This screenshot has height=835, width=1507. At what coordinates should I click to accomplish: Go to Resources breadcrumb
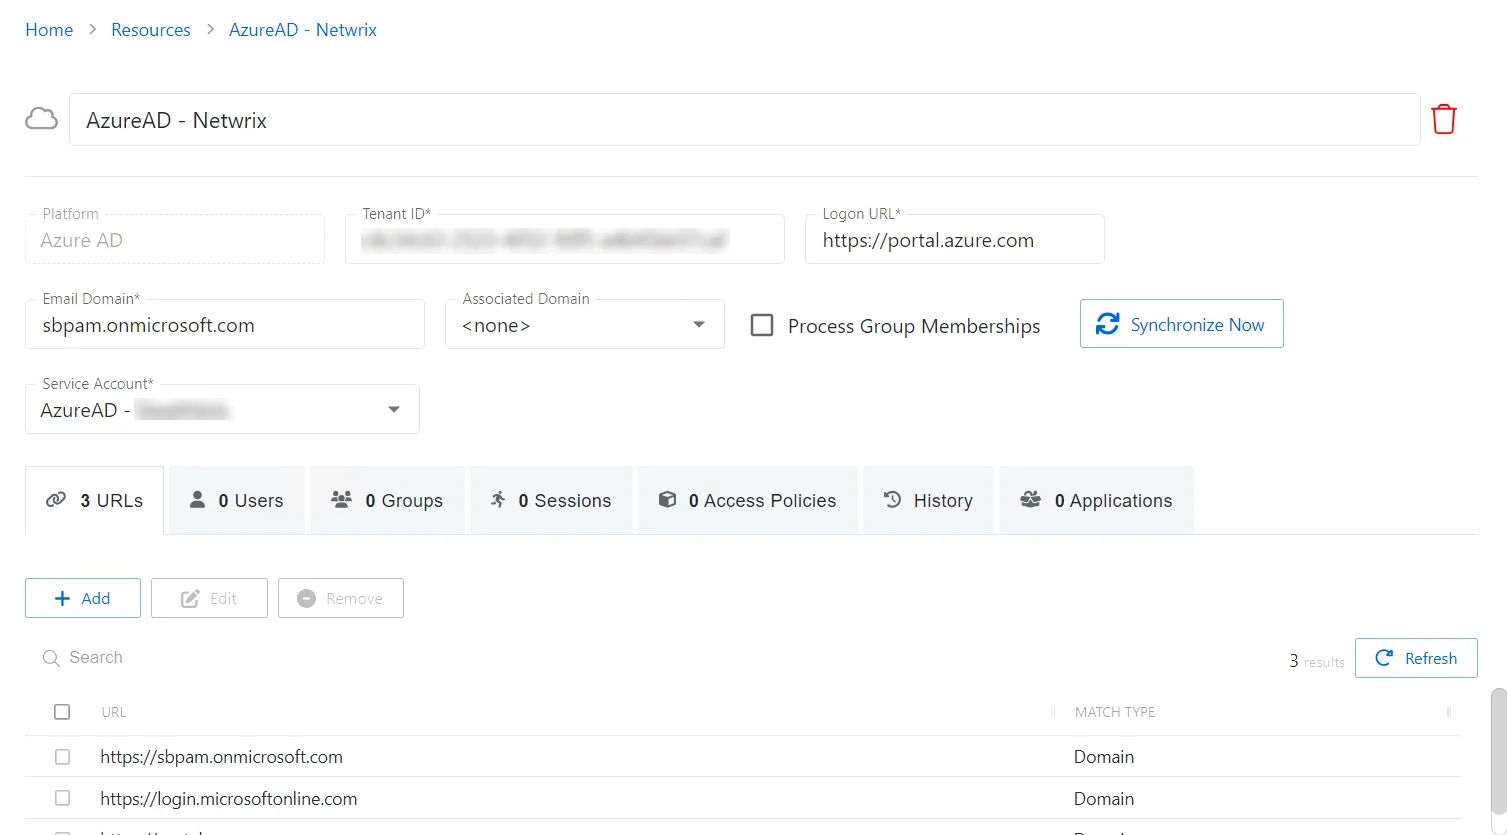151,30
